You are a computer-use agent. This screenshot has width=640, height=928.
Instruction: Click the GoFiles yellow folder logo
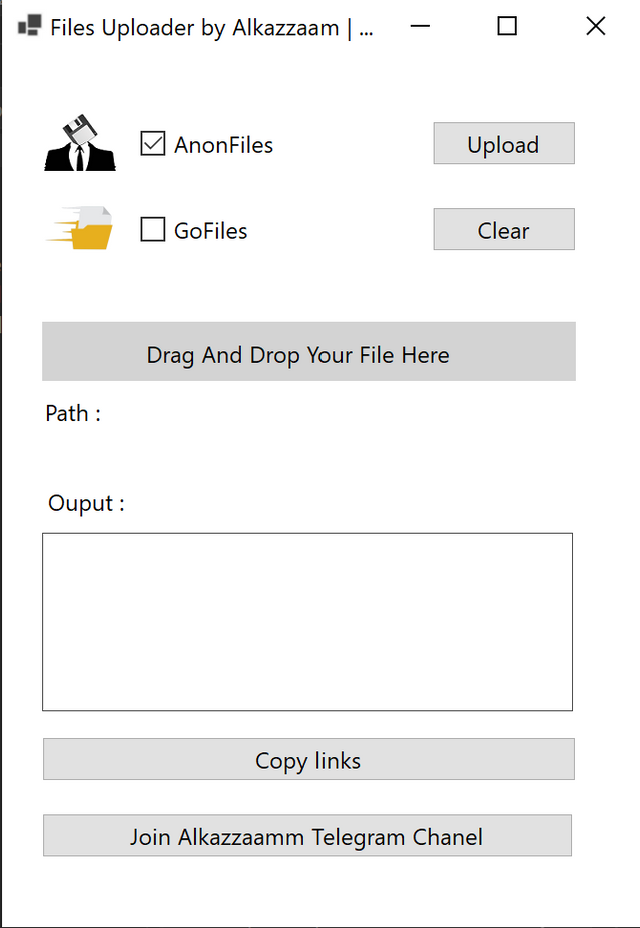tap(80, 228)
